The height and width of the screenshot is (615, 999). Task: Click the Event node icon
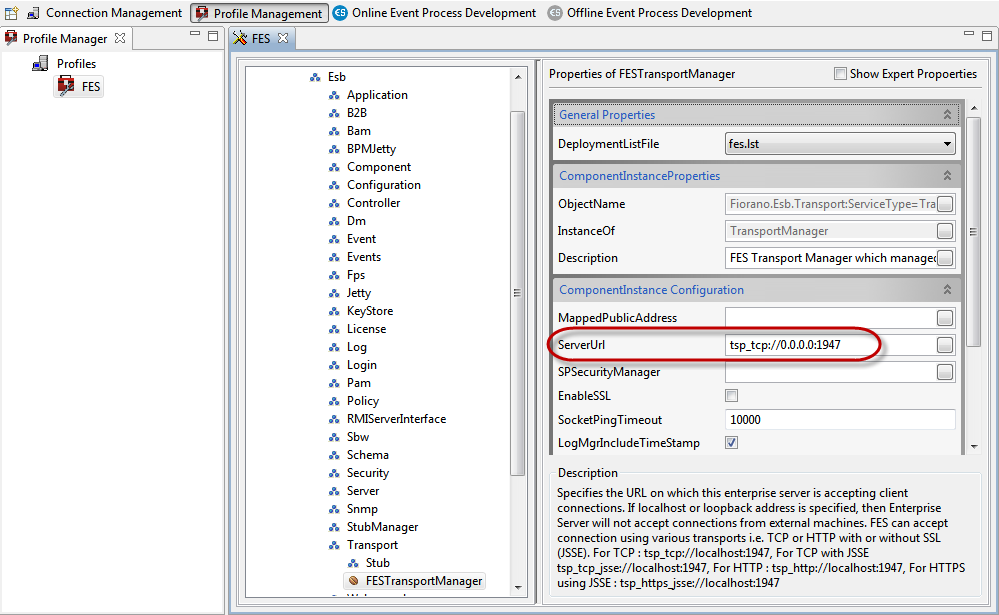[x=334, y=240]
